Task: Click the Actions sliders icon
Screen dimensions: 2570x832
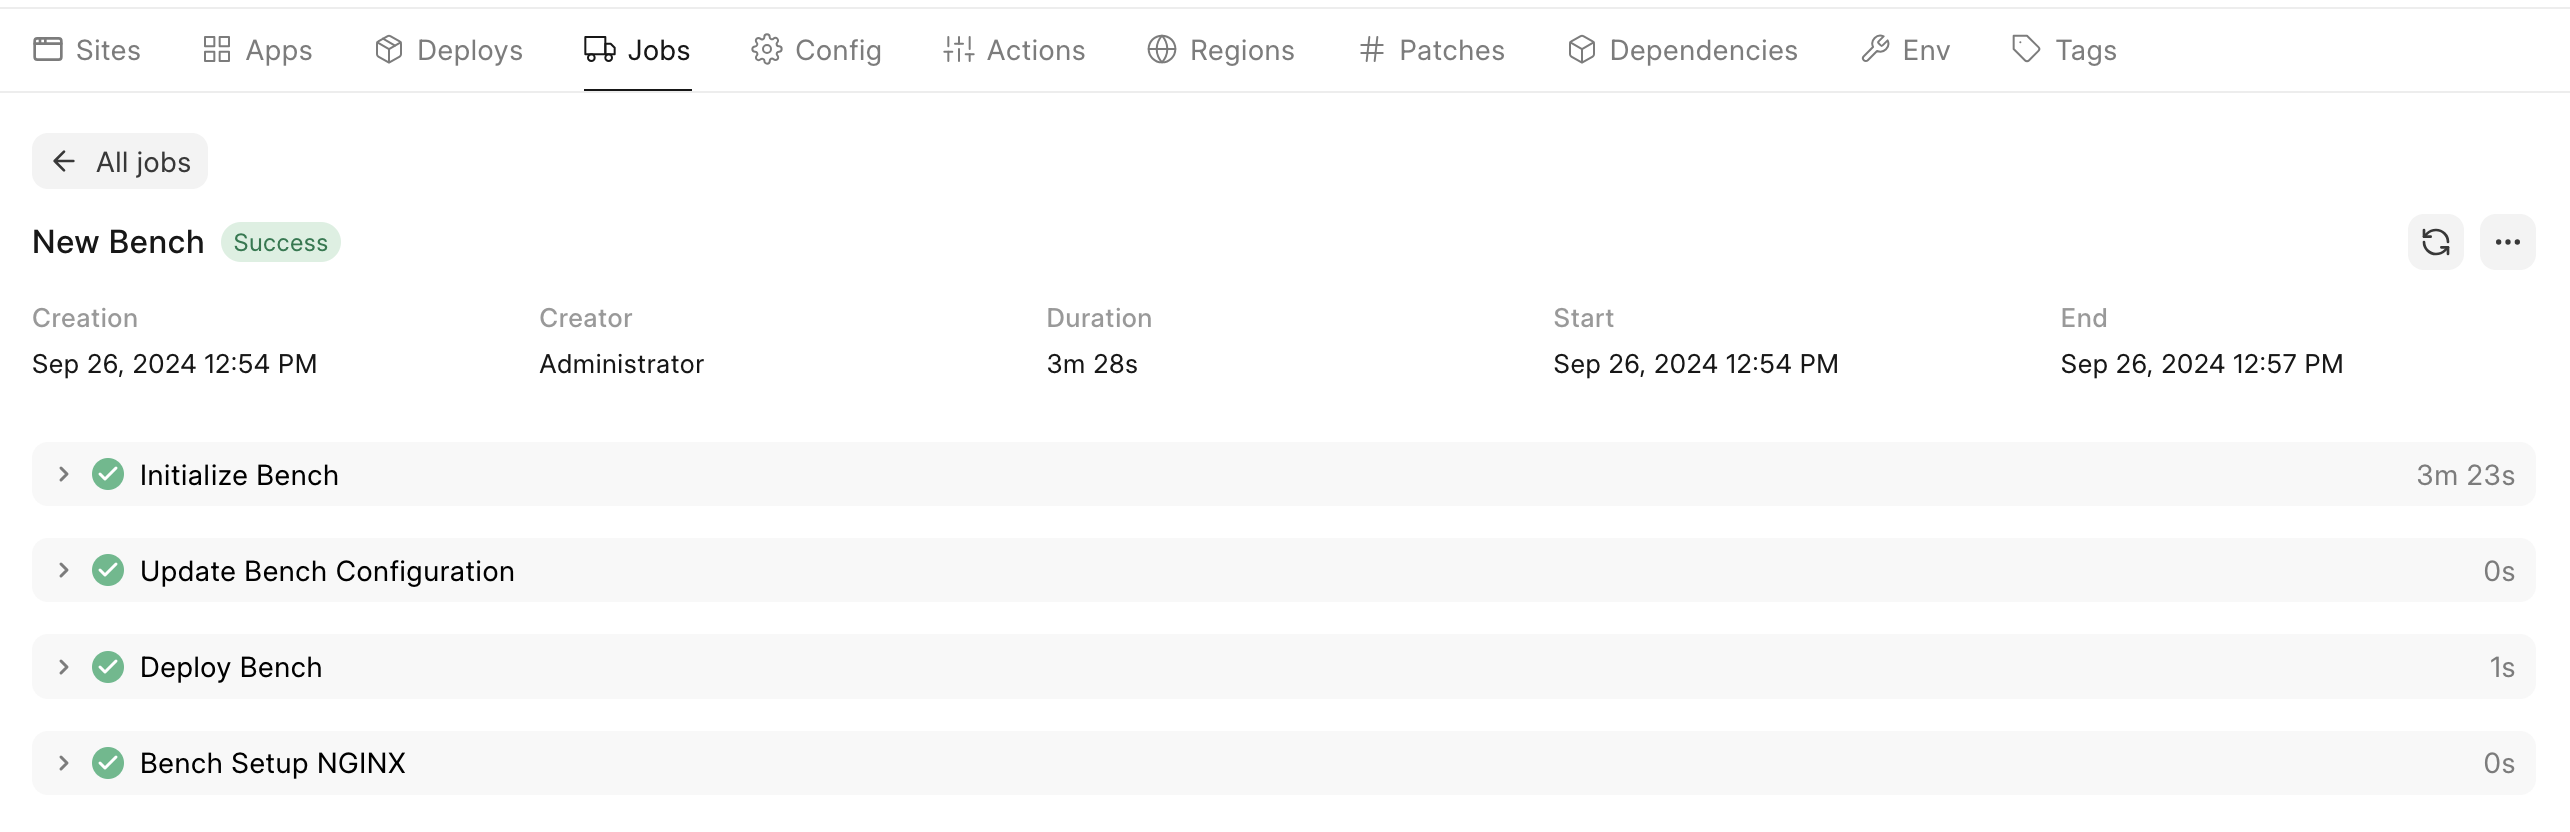Action: pos(958,49)
